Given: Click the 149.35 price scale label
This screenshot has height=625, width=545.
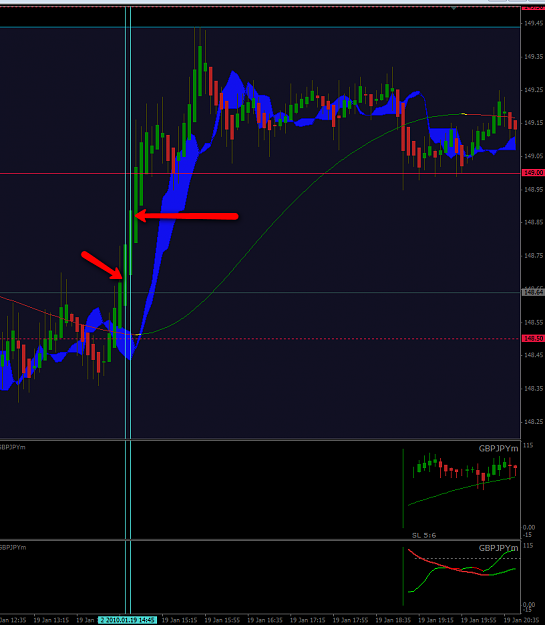Looking at the screenshot, I should pos(533,57).
